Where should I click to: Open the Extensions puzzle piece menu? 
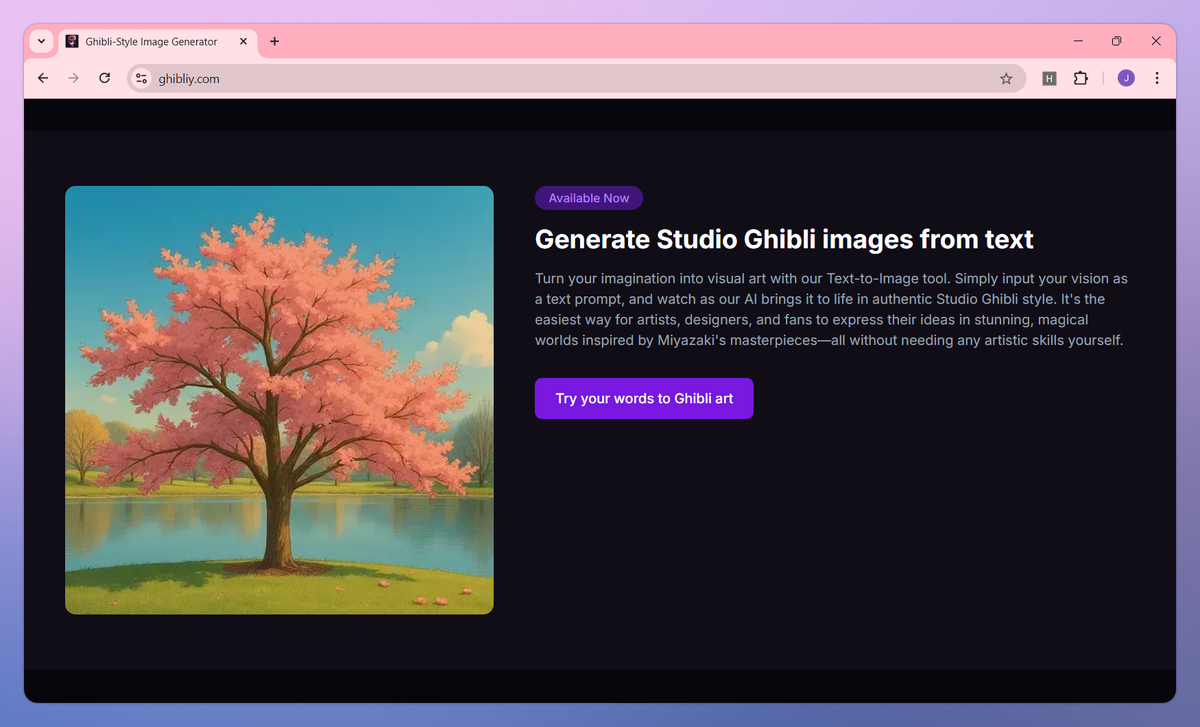pos(1080,78)
